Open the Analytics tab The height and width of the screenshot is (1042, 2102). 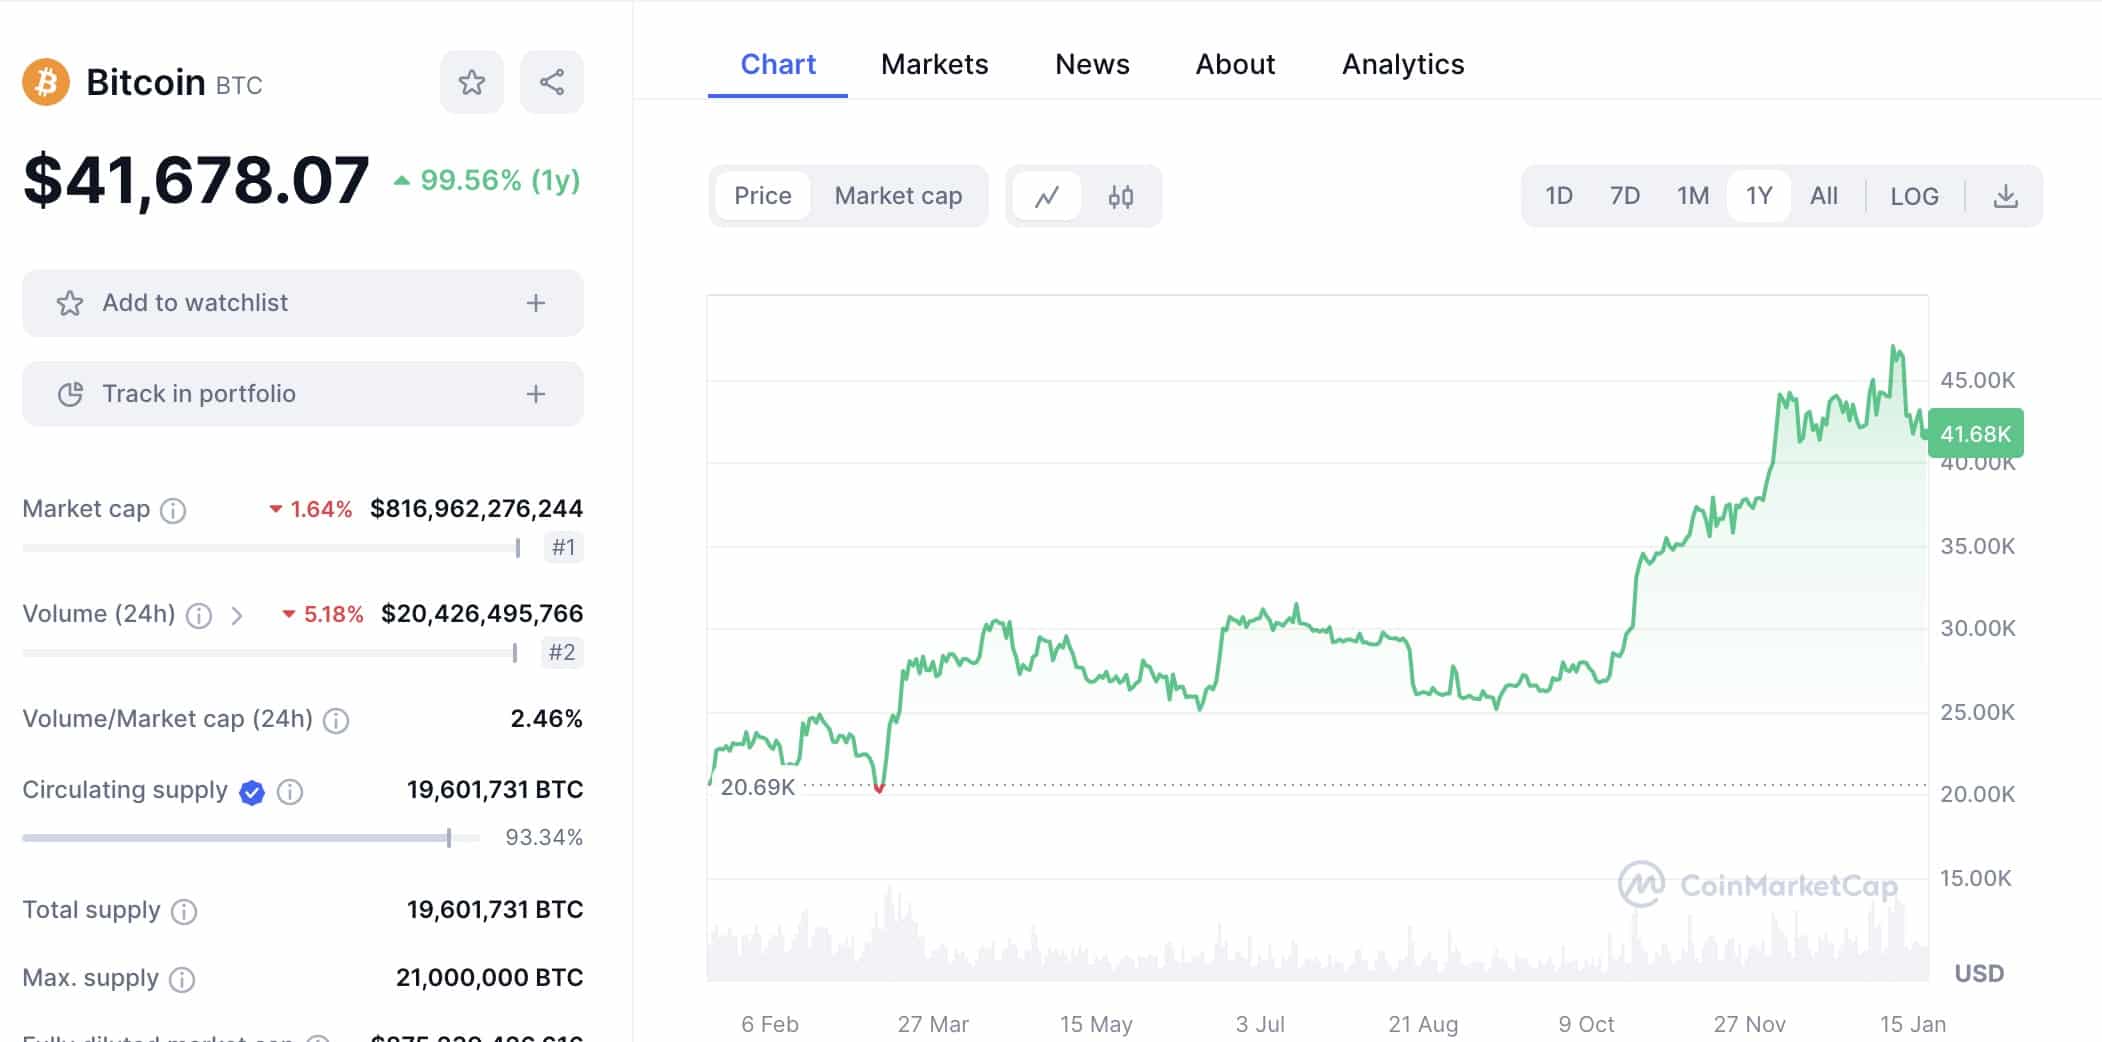[1403, 65]
